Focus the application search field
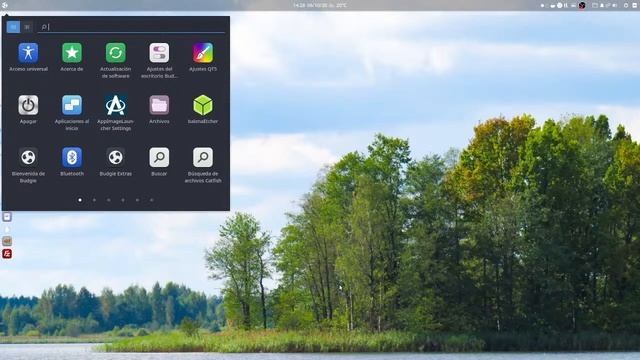The width and height of the screenshot is (640, 360). (131, 27)
